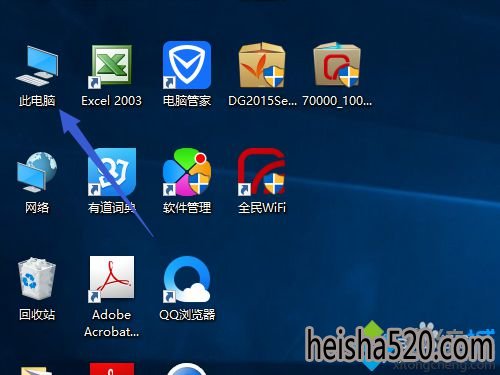Viewport: 500px width, 375px height.
Task: Select the 70000_100... installer package icon
Action: 337,65
